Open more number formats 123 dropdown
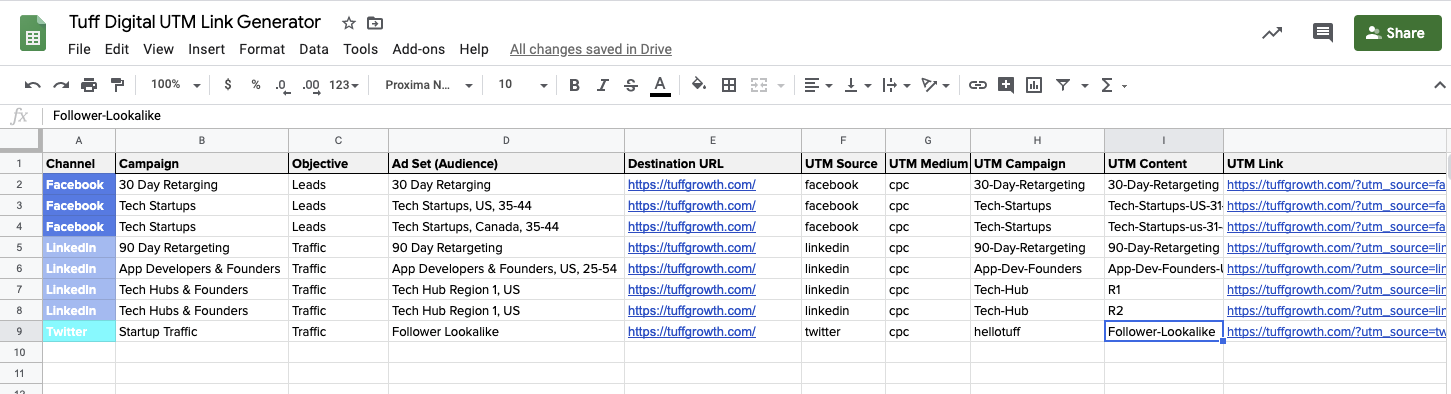The height and width of the screenshot is (394, 1451). 344,85
